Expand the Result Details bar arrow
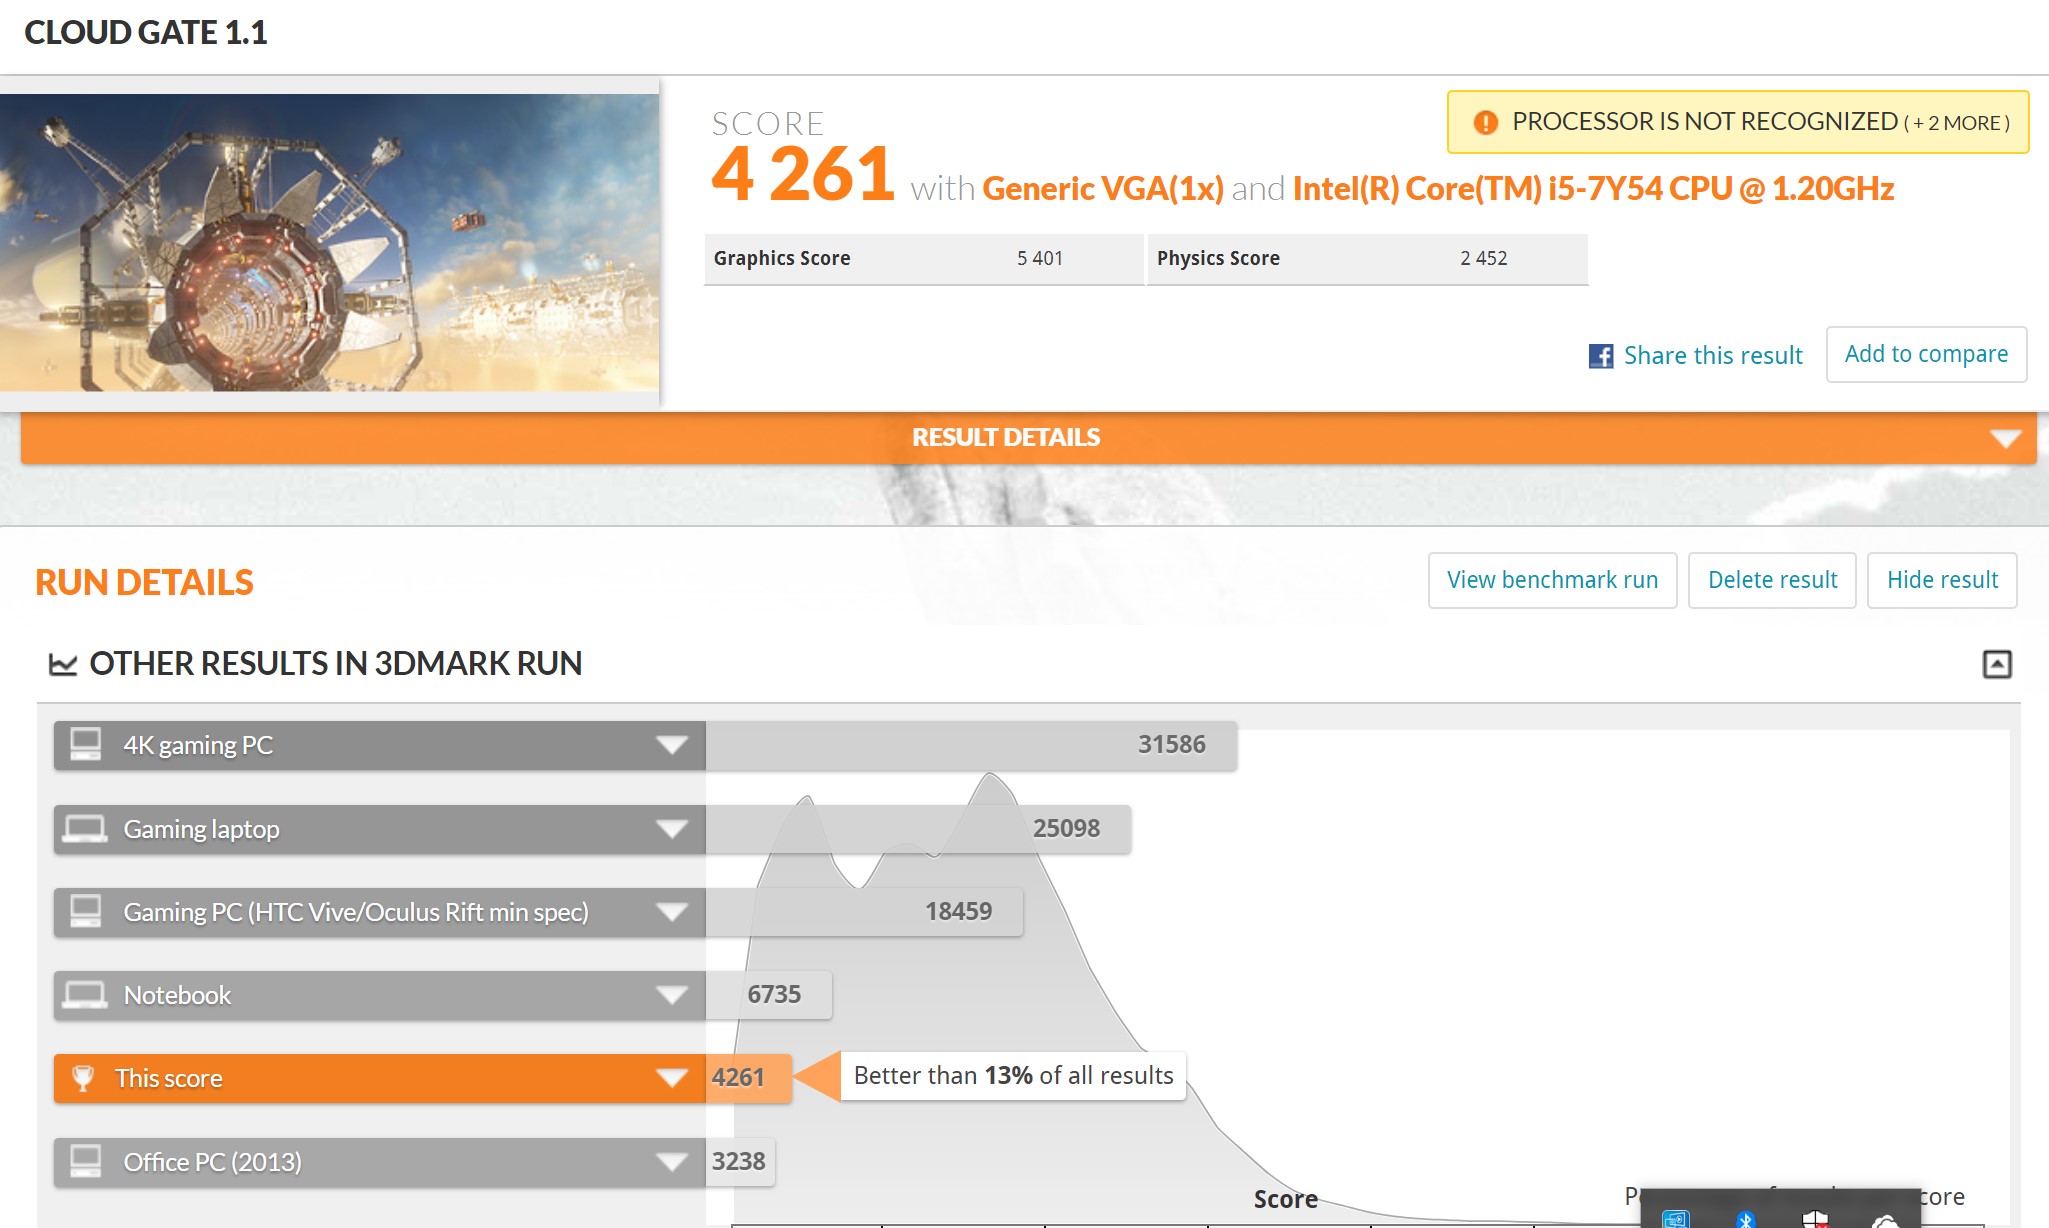Screen dimensions: 2049x1228 coord(2005,438)
